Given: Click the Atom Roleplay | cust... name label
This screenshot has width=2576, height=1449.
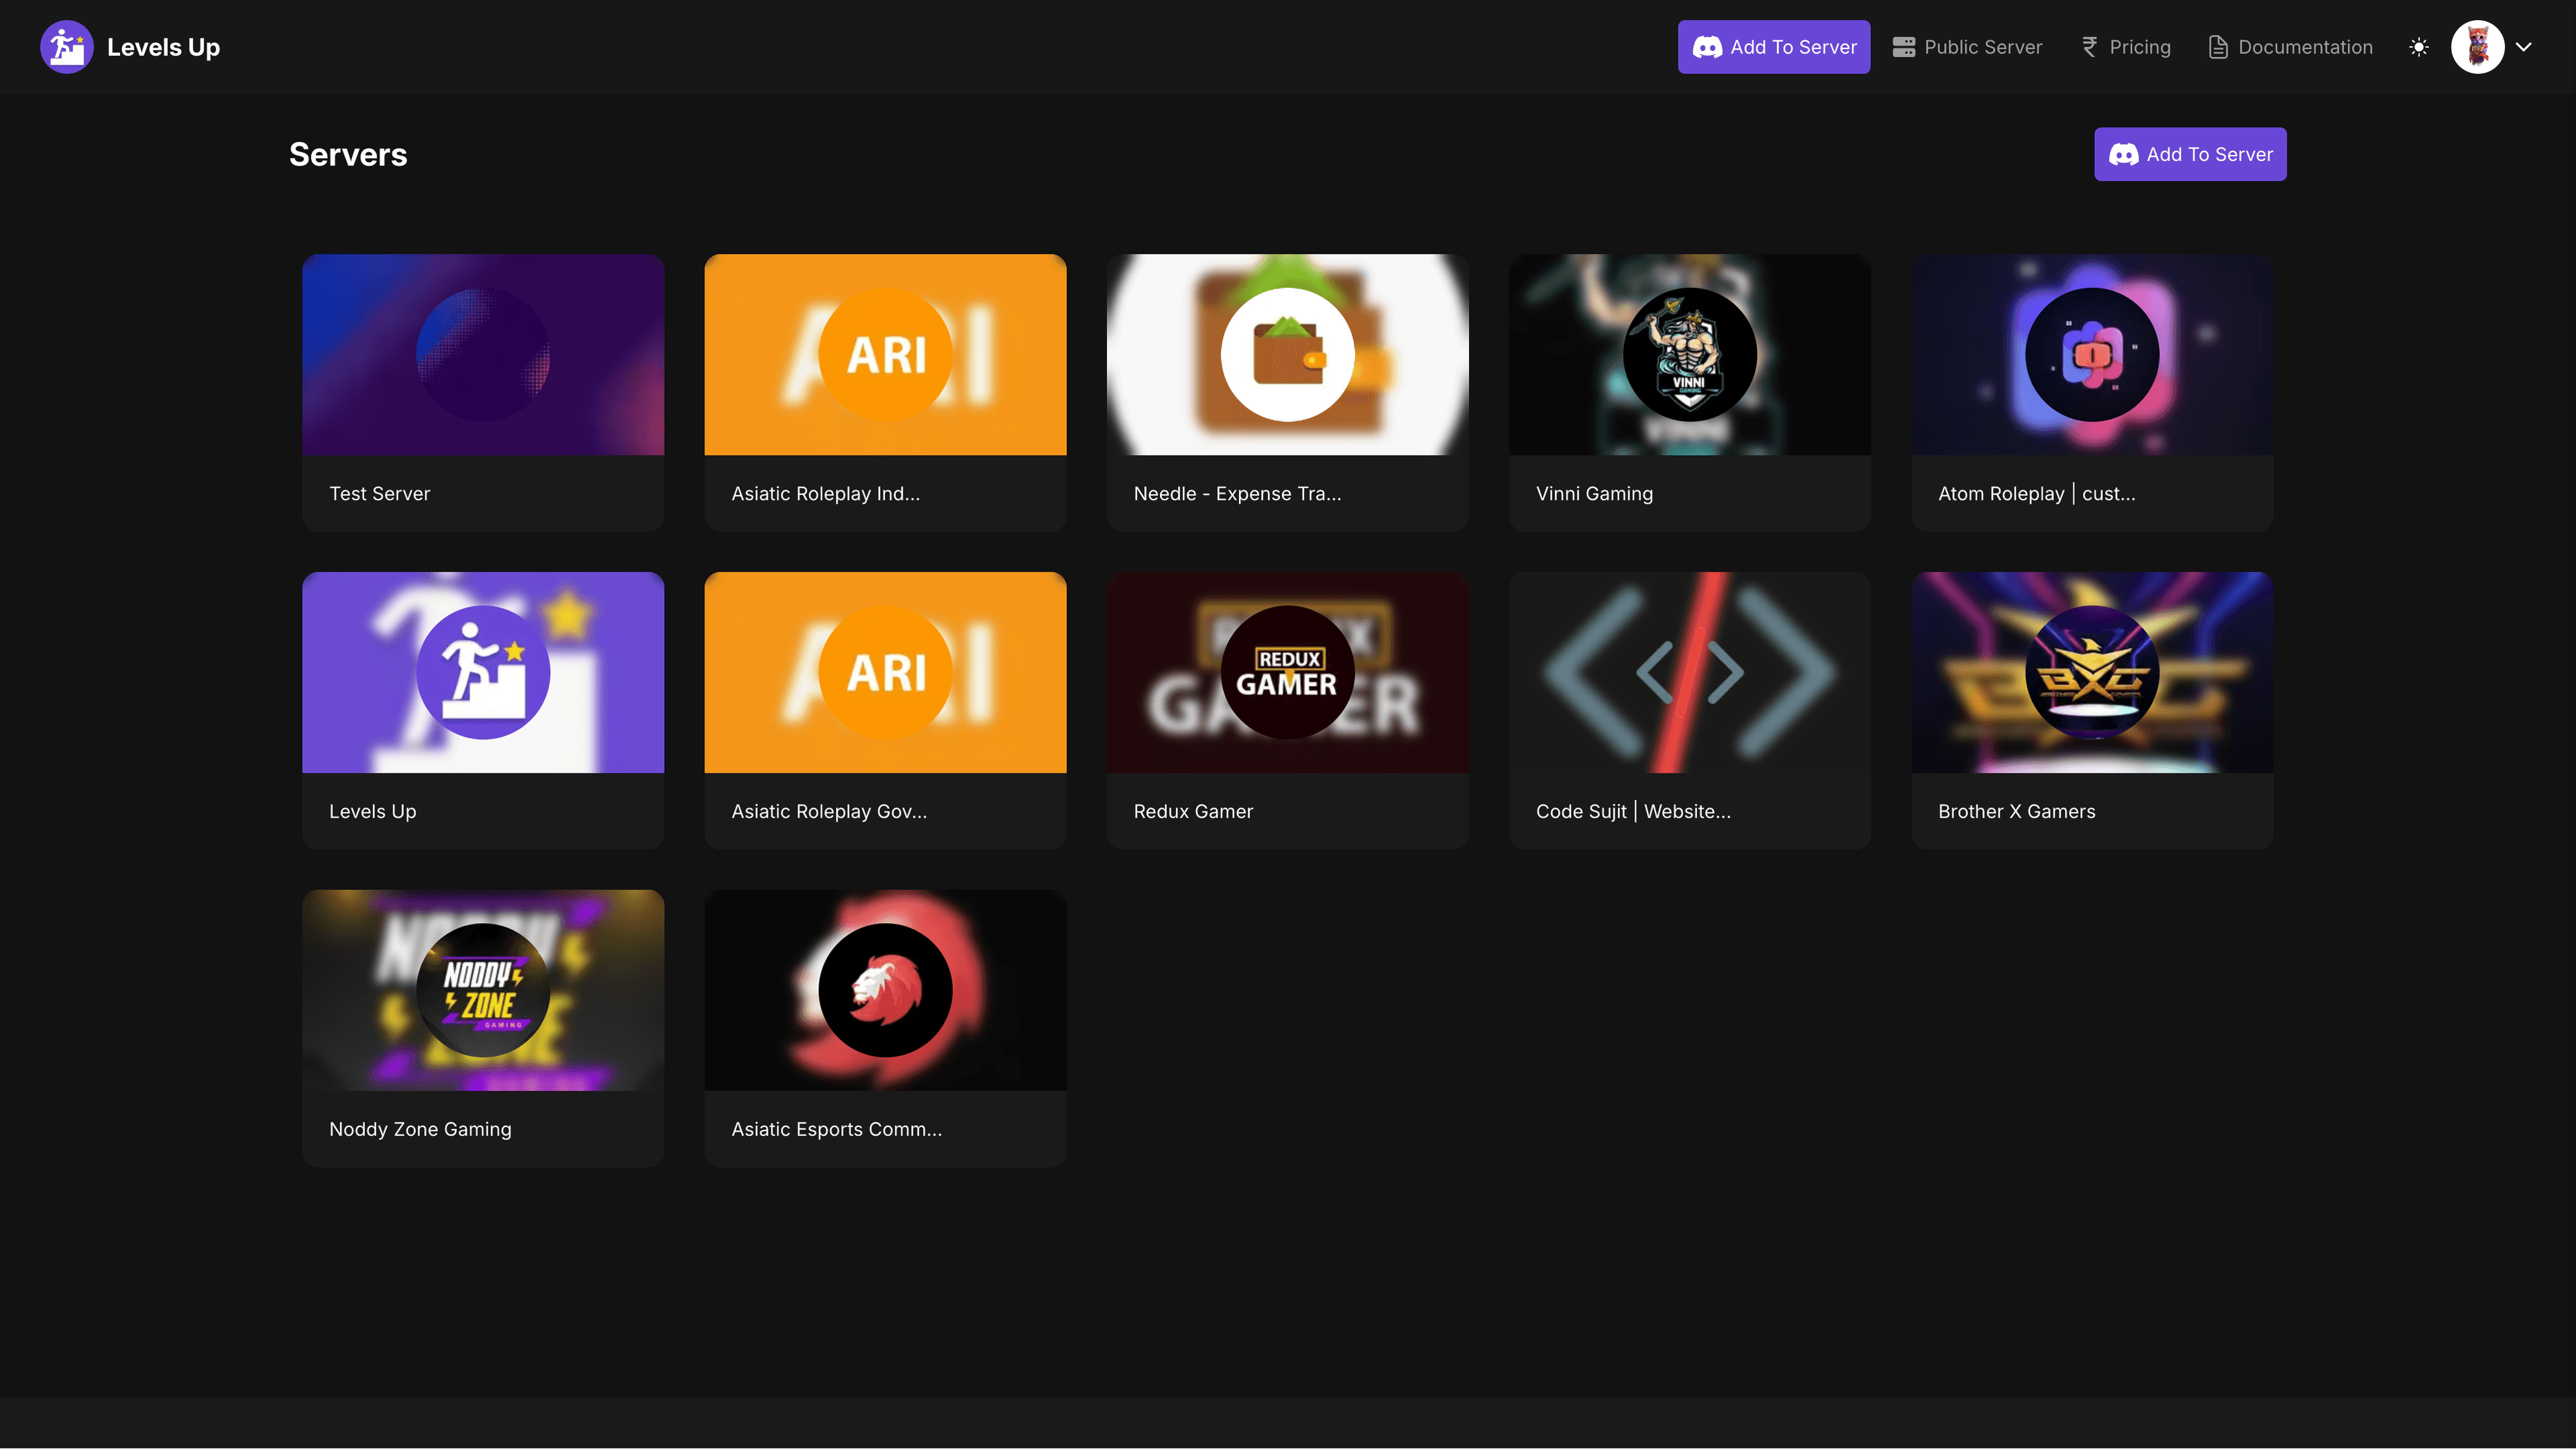Looking at the screenshot, I should (x=2037, y=494).
